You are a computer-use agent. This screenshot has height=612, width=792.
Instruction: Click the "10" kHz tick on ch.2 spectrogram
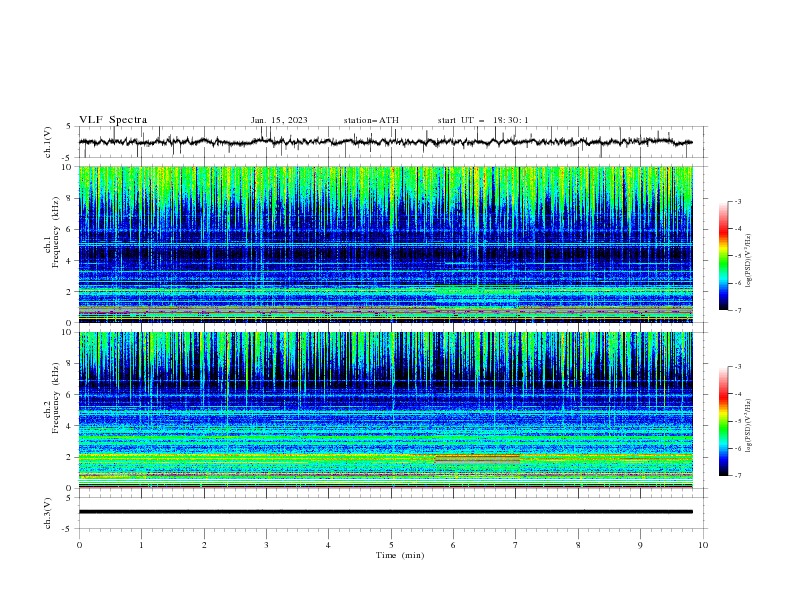coord(68,332)
